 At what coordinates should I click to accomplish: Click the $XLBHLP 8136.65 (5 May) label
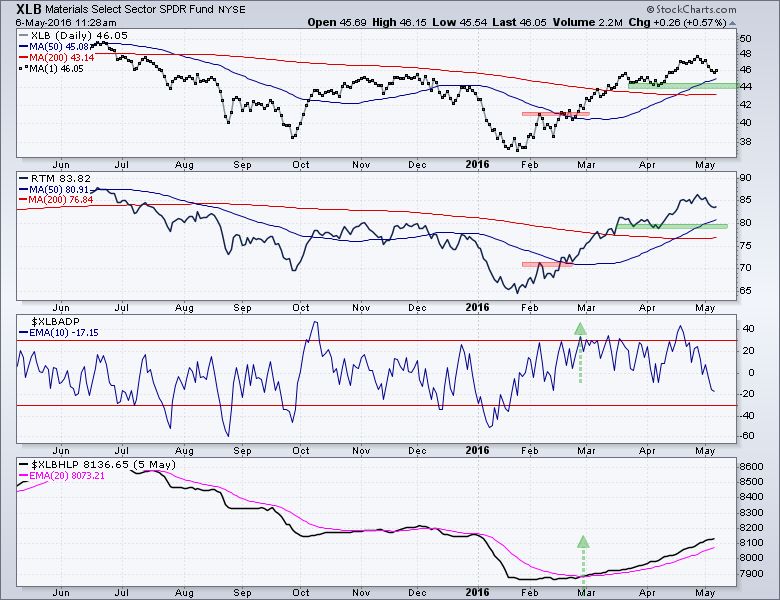point(98,464)
